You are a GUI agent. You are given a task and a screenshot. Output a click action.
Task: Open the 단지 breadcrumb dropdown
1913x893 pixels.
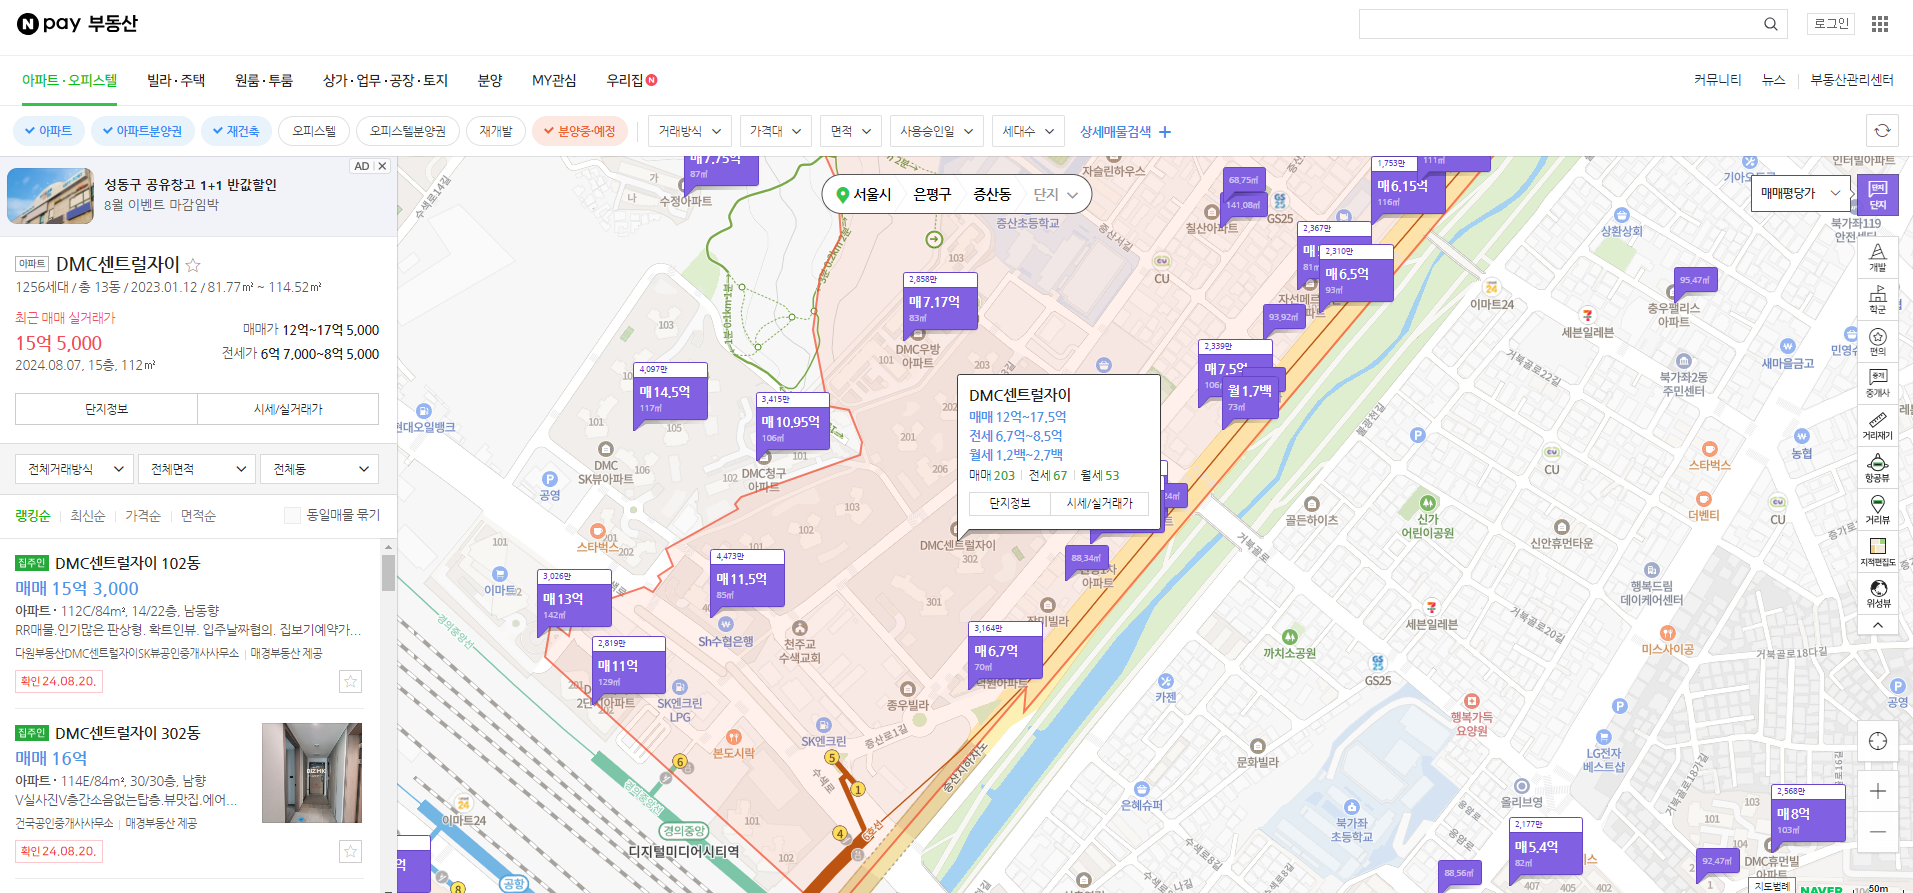(1055, 195)
